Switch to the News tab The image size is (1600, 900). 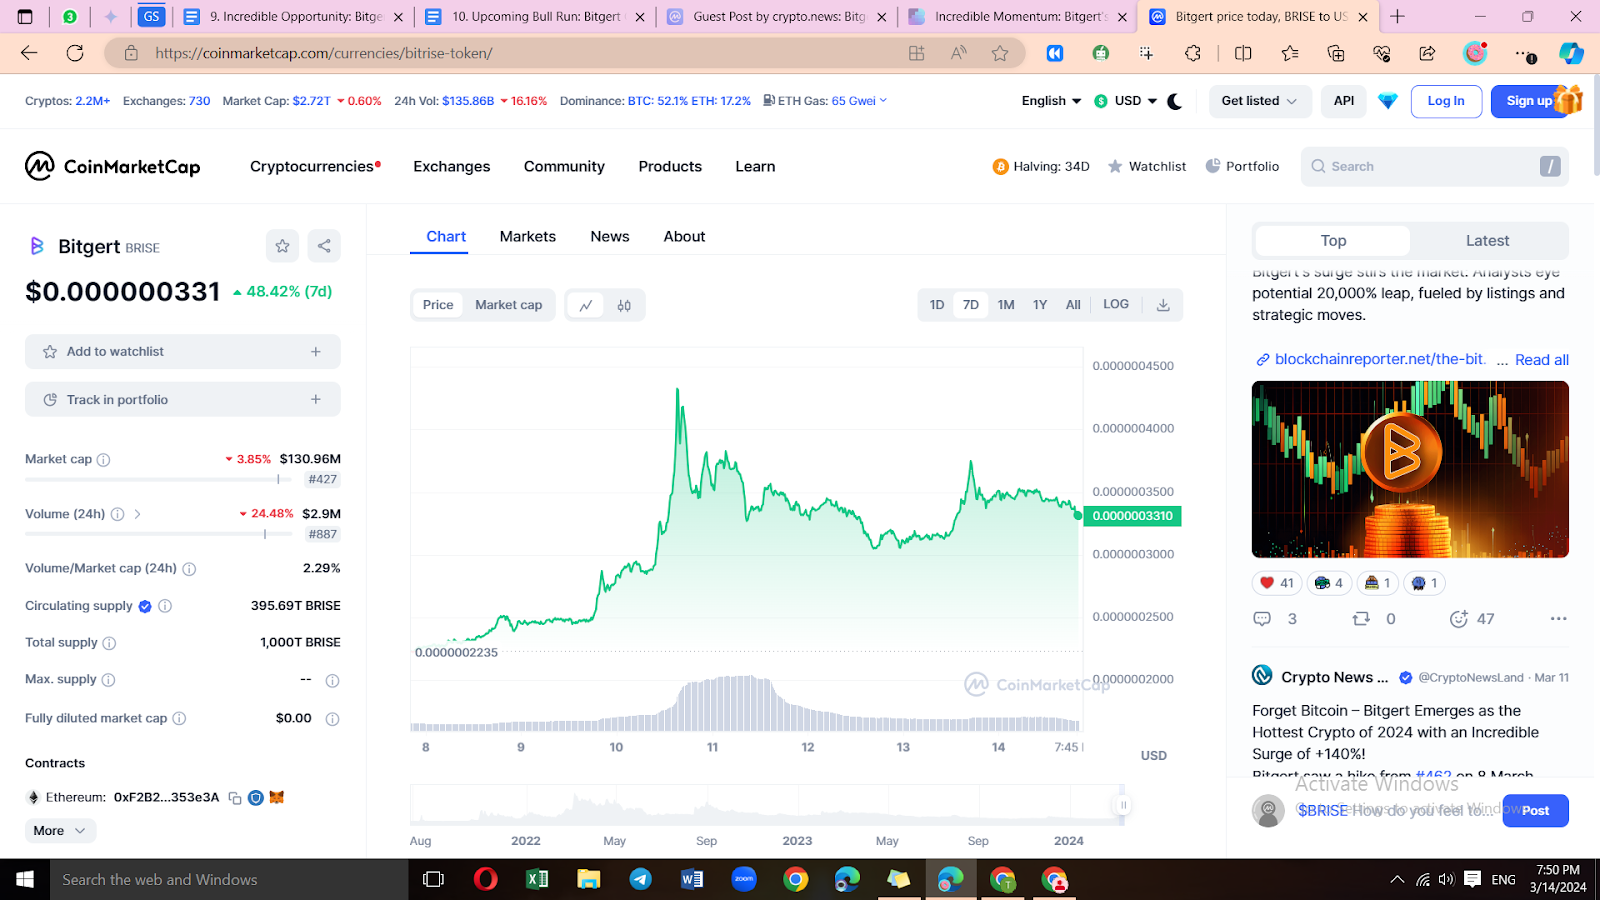pyautogui.click(x=610, y=237)
